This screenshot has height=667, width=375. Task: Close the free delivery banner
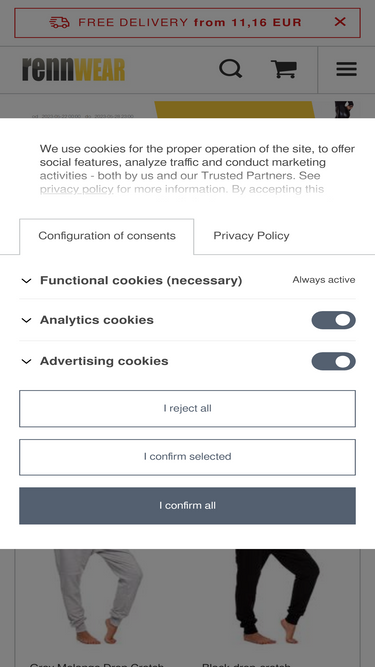pos(340,22)
